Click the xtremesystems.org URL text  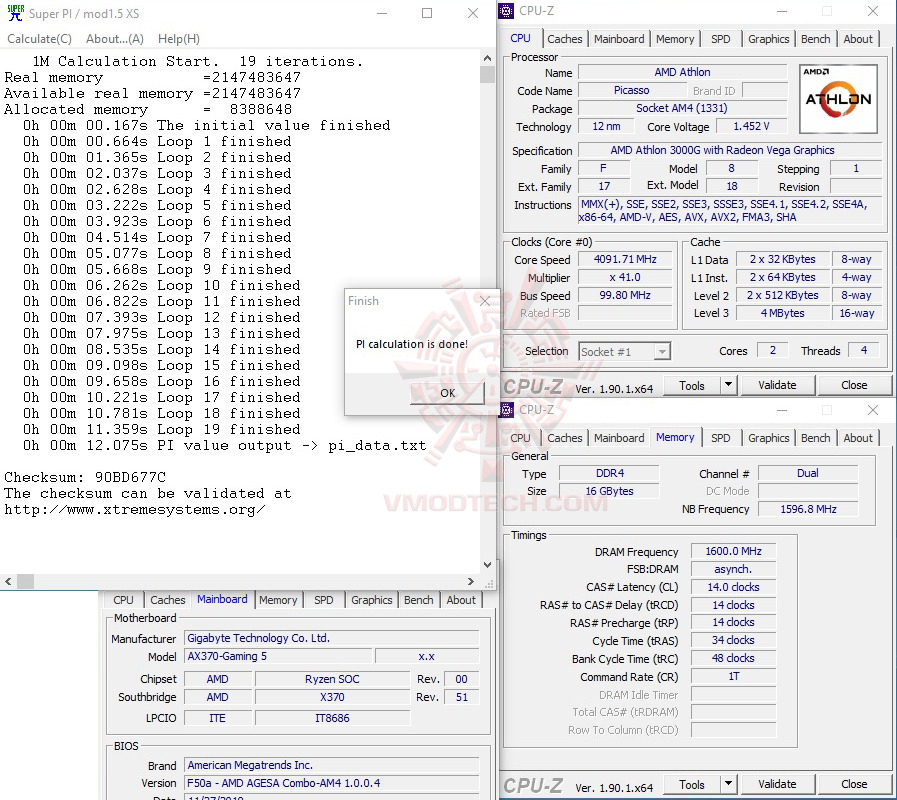[x=134, y=509]
